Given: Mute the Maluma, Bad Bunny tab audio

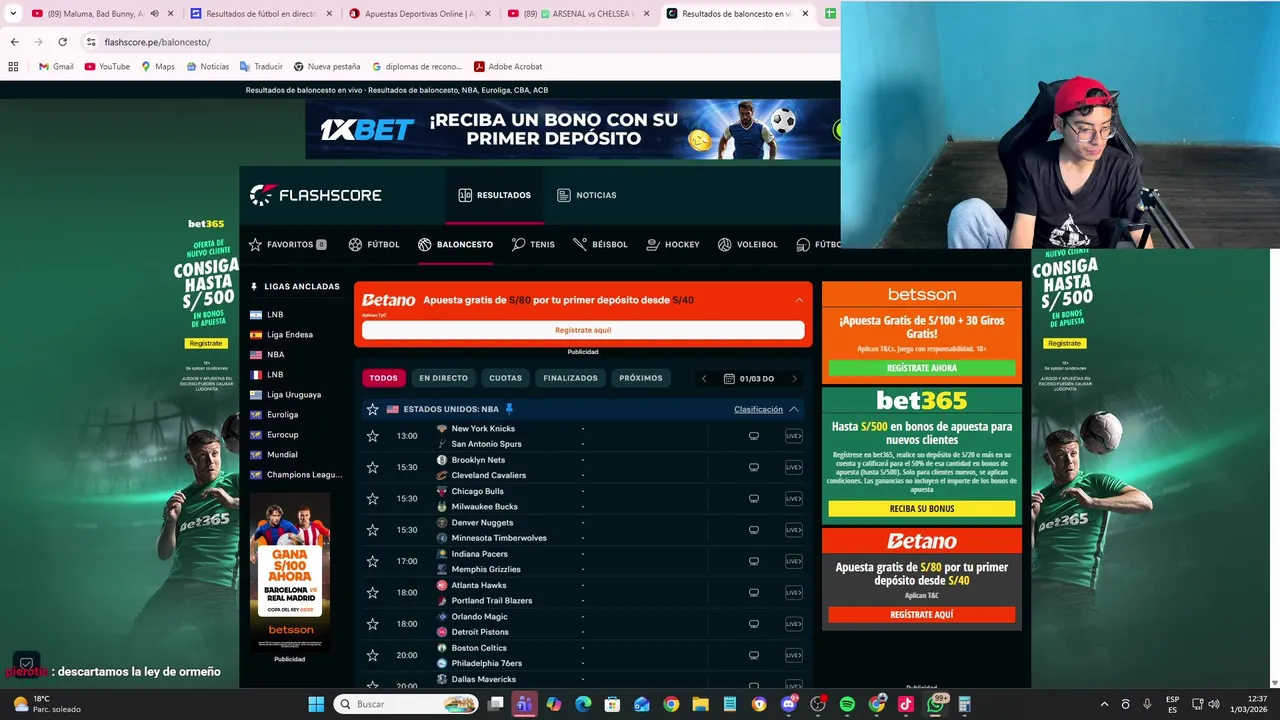Looking at the screenshot, I should point(154,14).
